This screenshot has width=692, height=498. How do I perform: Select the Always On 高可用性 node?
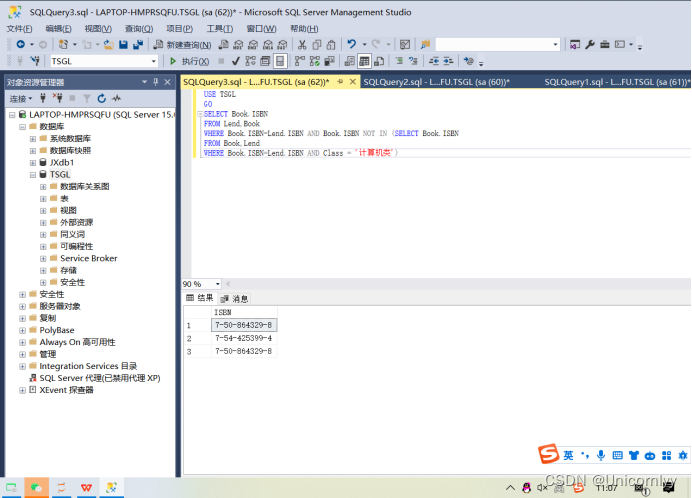point(77,342)
